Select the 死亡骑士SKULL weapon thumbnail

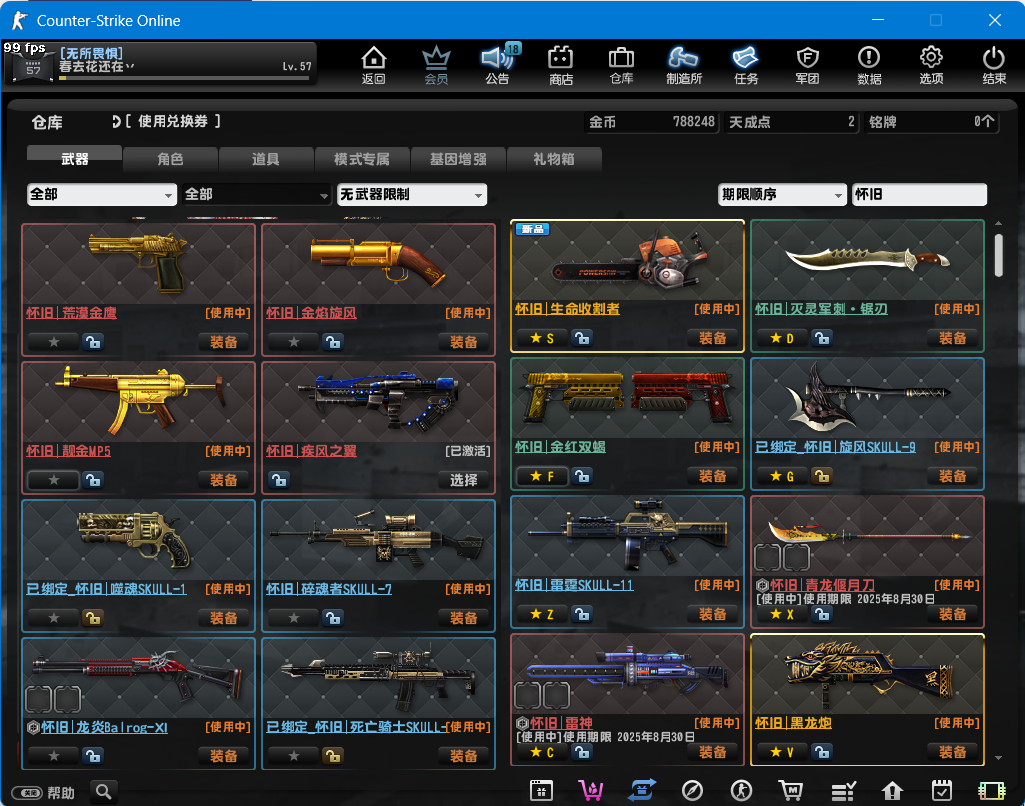[x=378, y=677]
